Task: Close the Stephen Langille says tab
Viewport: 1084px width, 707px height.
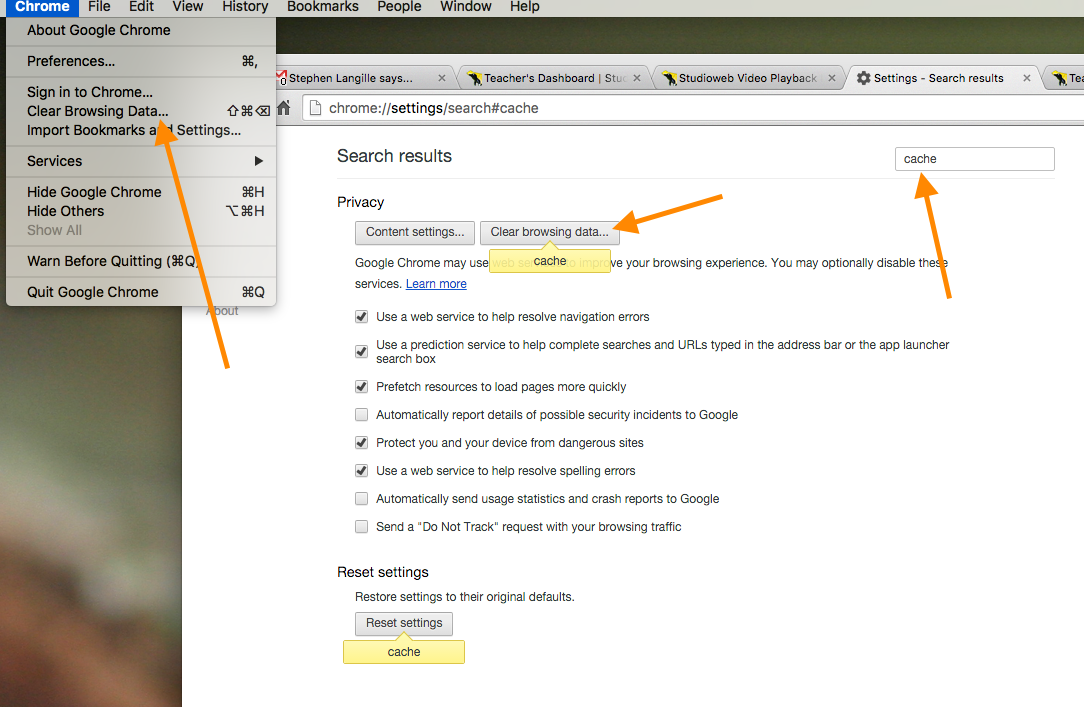Action: click(x=442, y=78)
